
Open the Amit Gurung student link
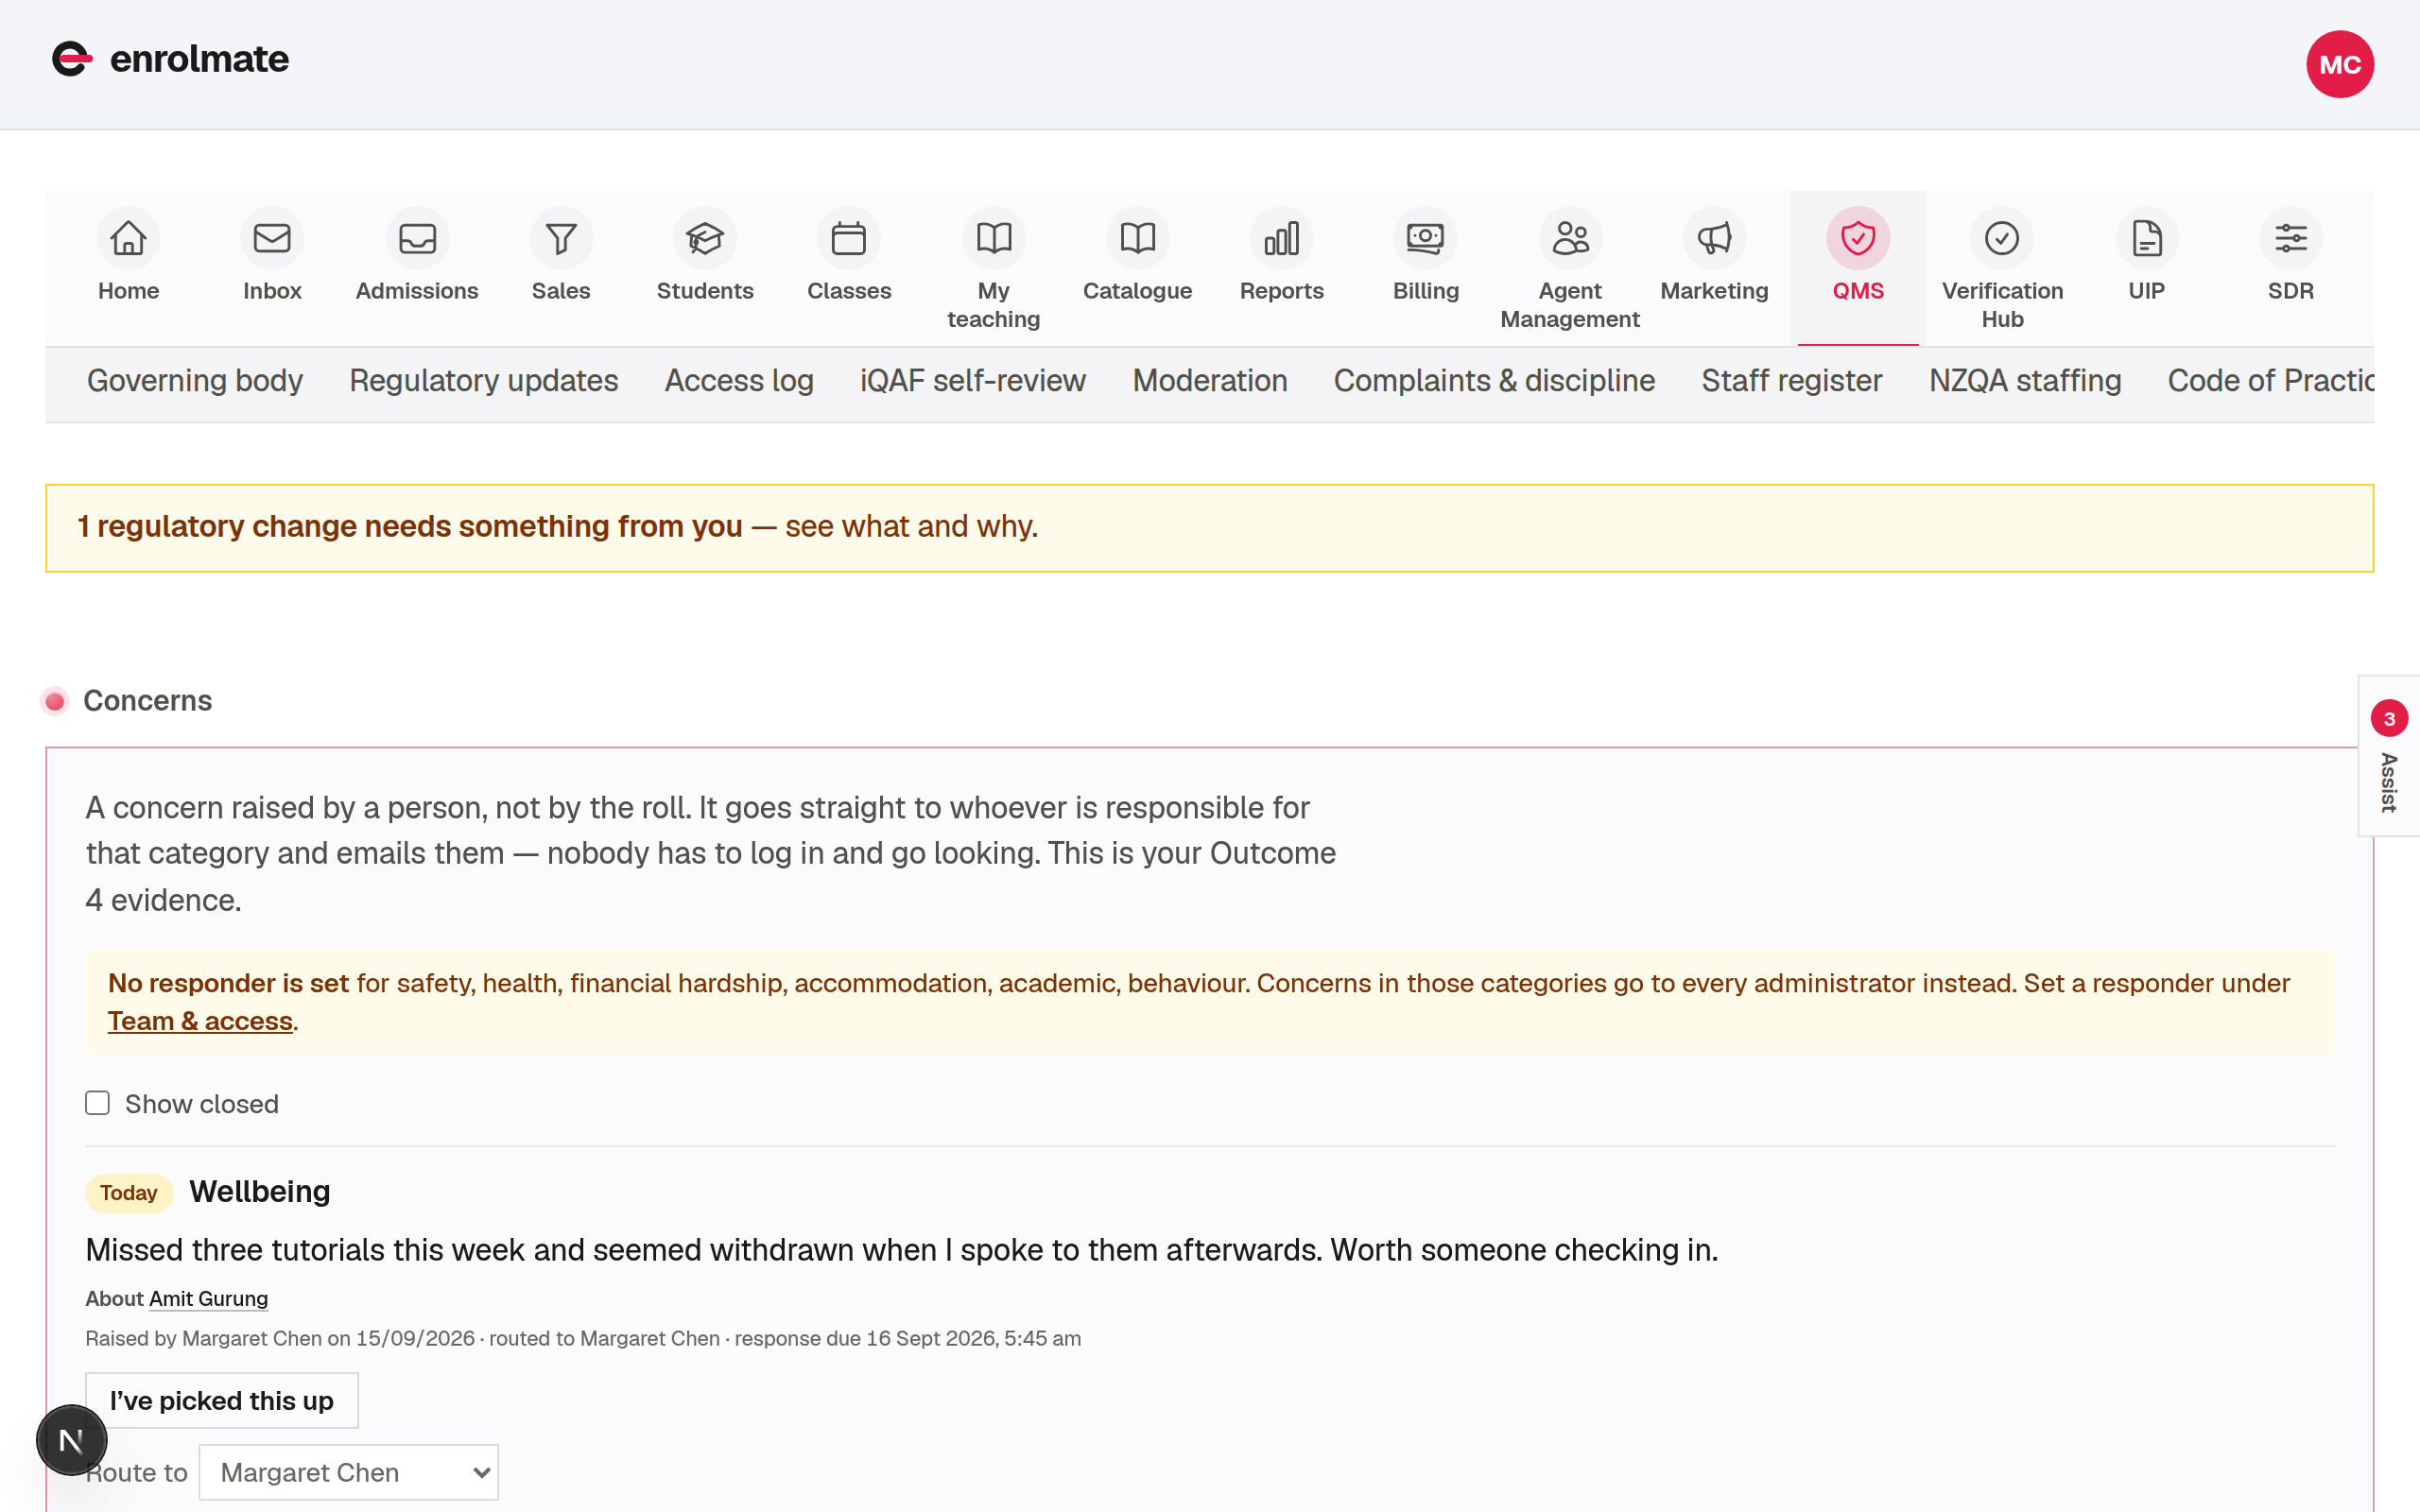click(x=208, y=1299)
